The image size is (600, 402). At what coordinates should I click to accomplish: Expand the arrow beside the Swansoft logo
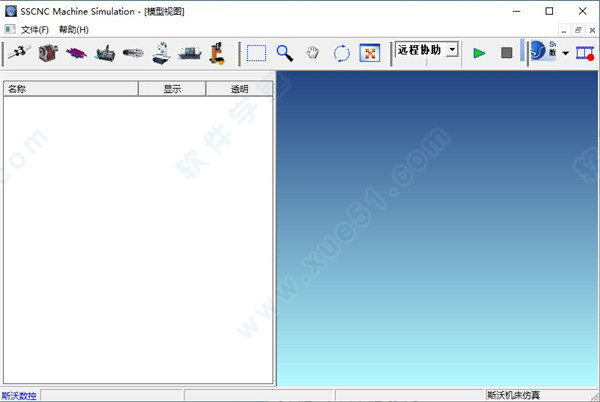[566, 53]
